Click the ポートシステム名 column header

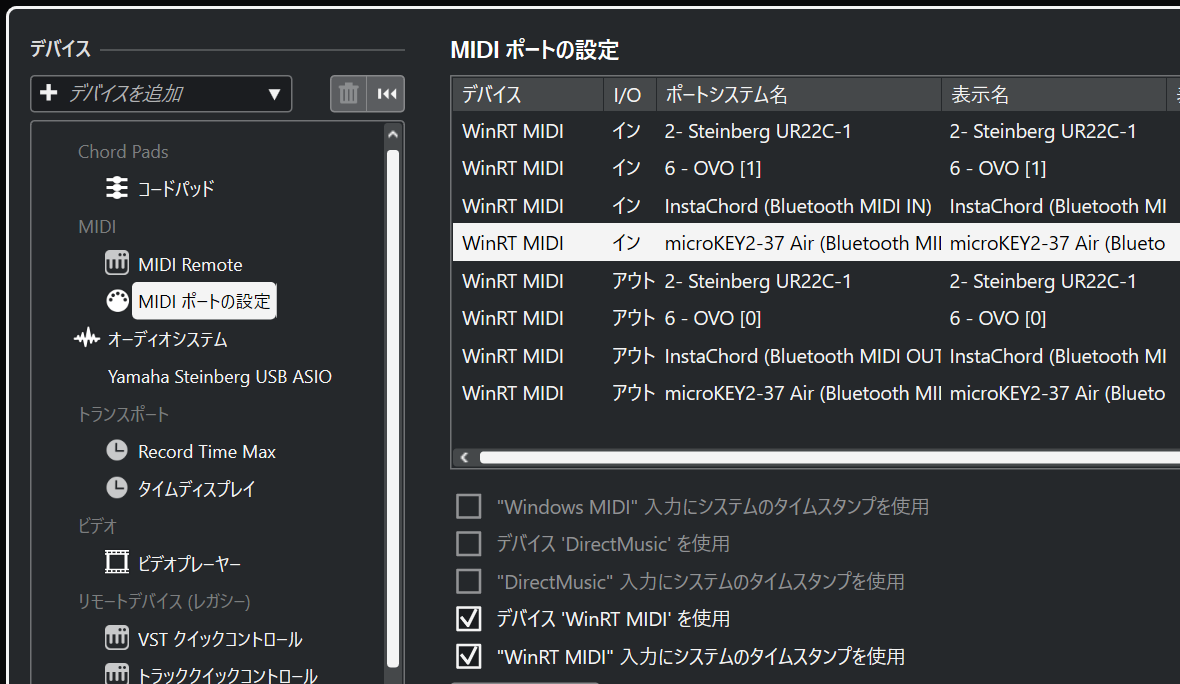coord(799,94)
